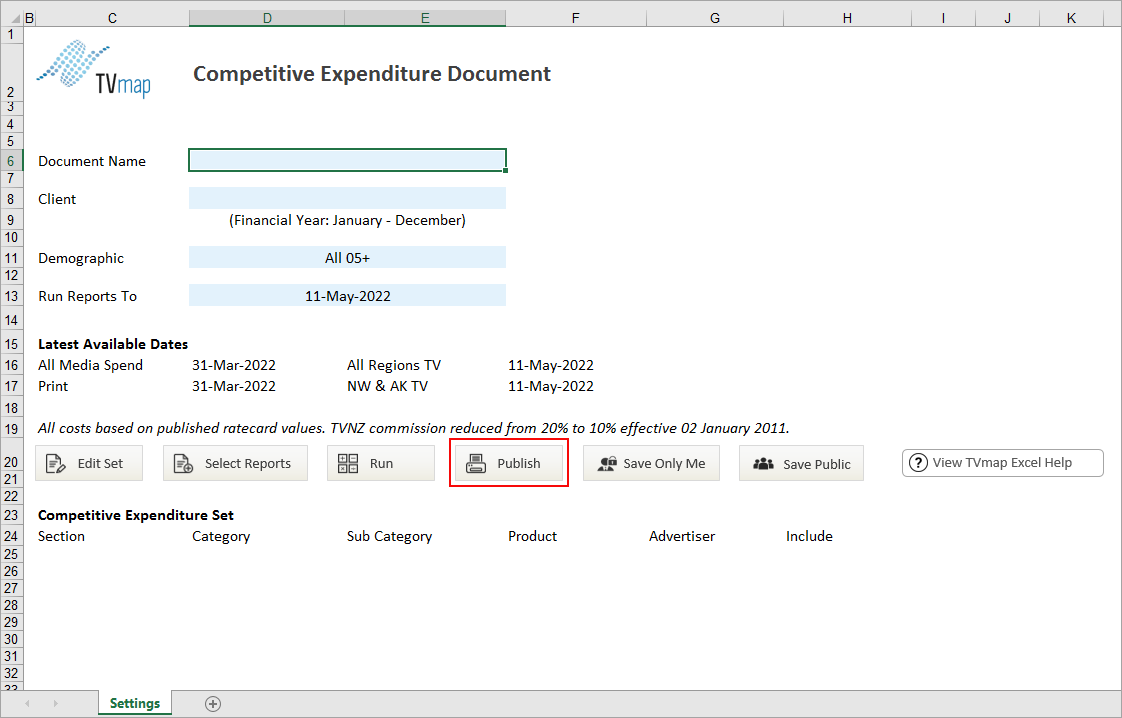Click the Save Public button
This screenshot has width=1122, height=718.
coord(801,463)
